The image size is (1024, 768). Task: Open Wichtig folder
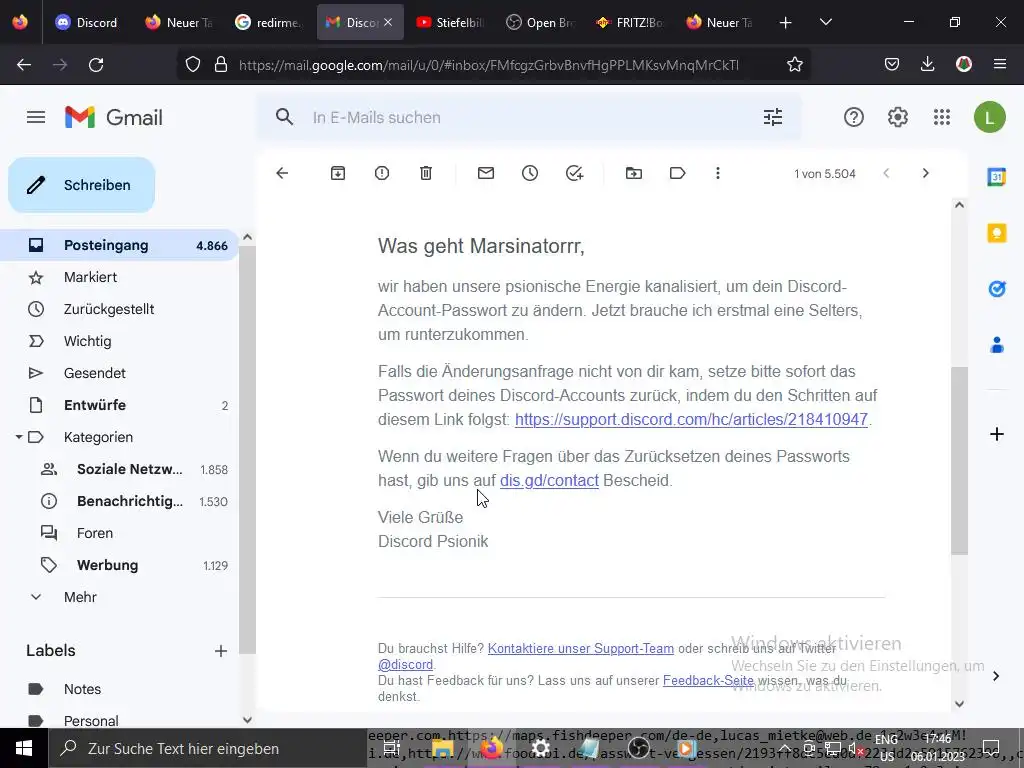119,342
